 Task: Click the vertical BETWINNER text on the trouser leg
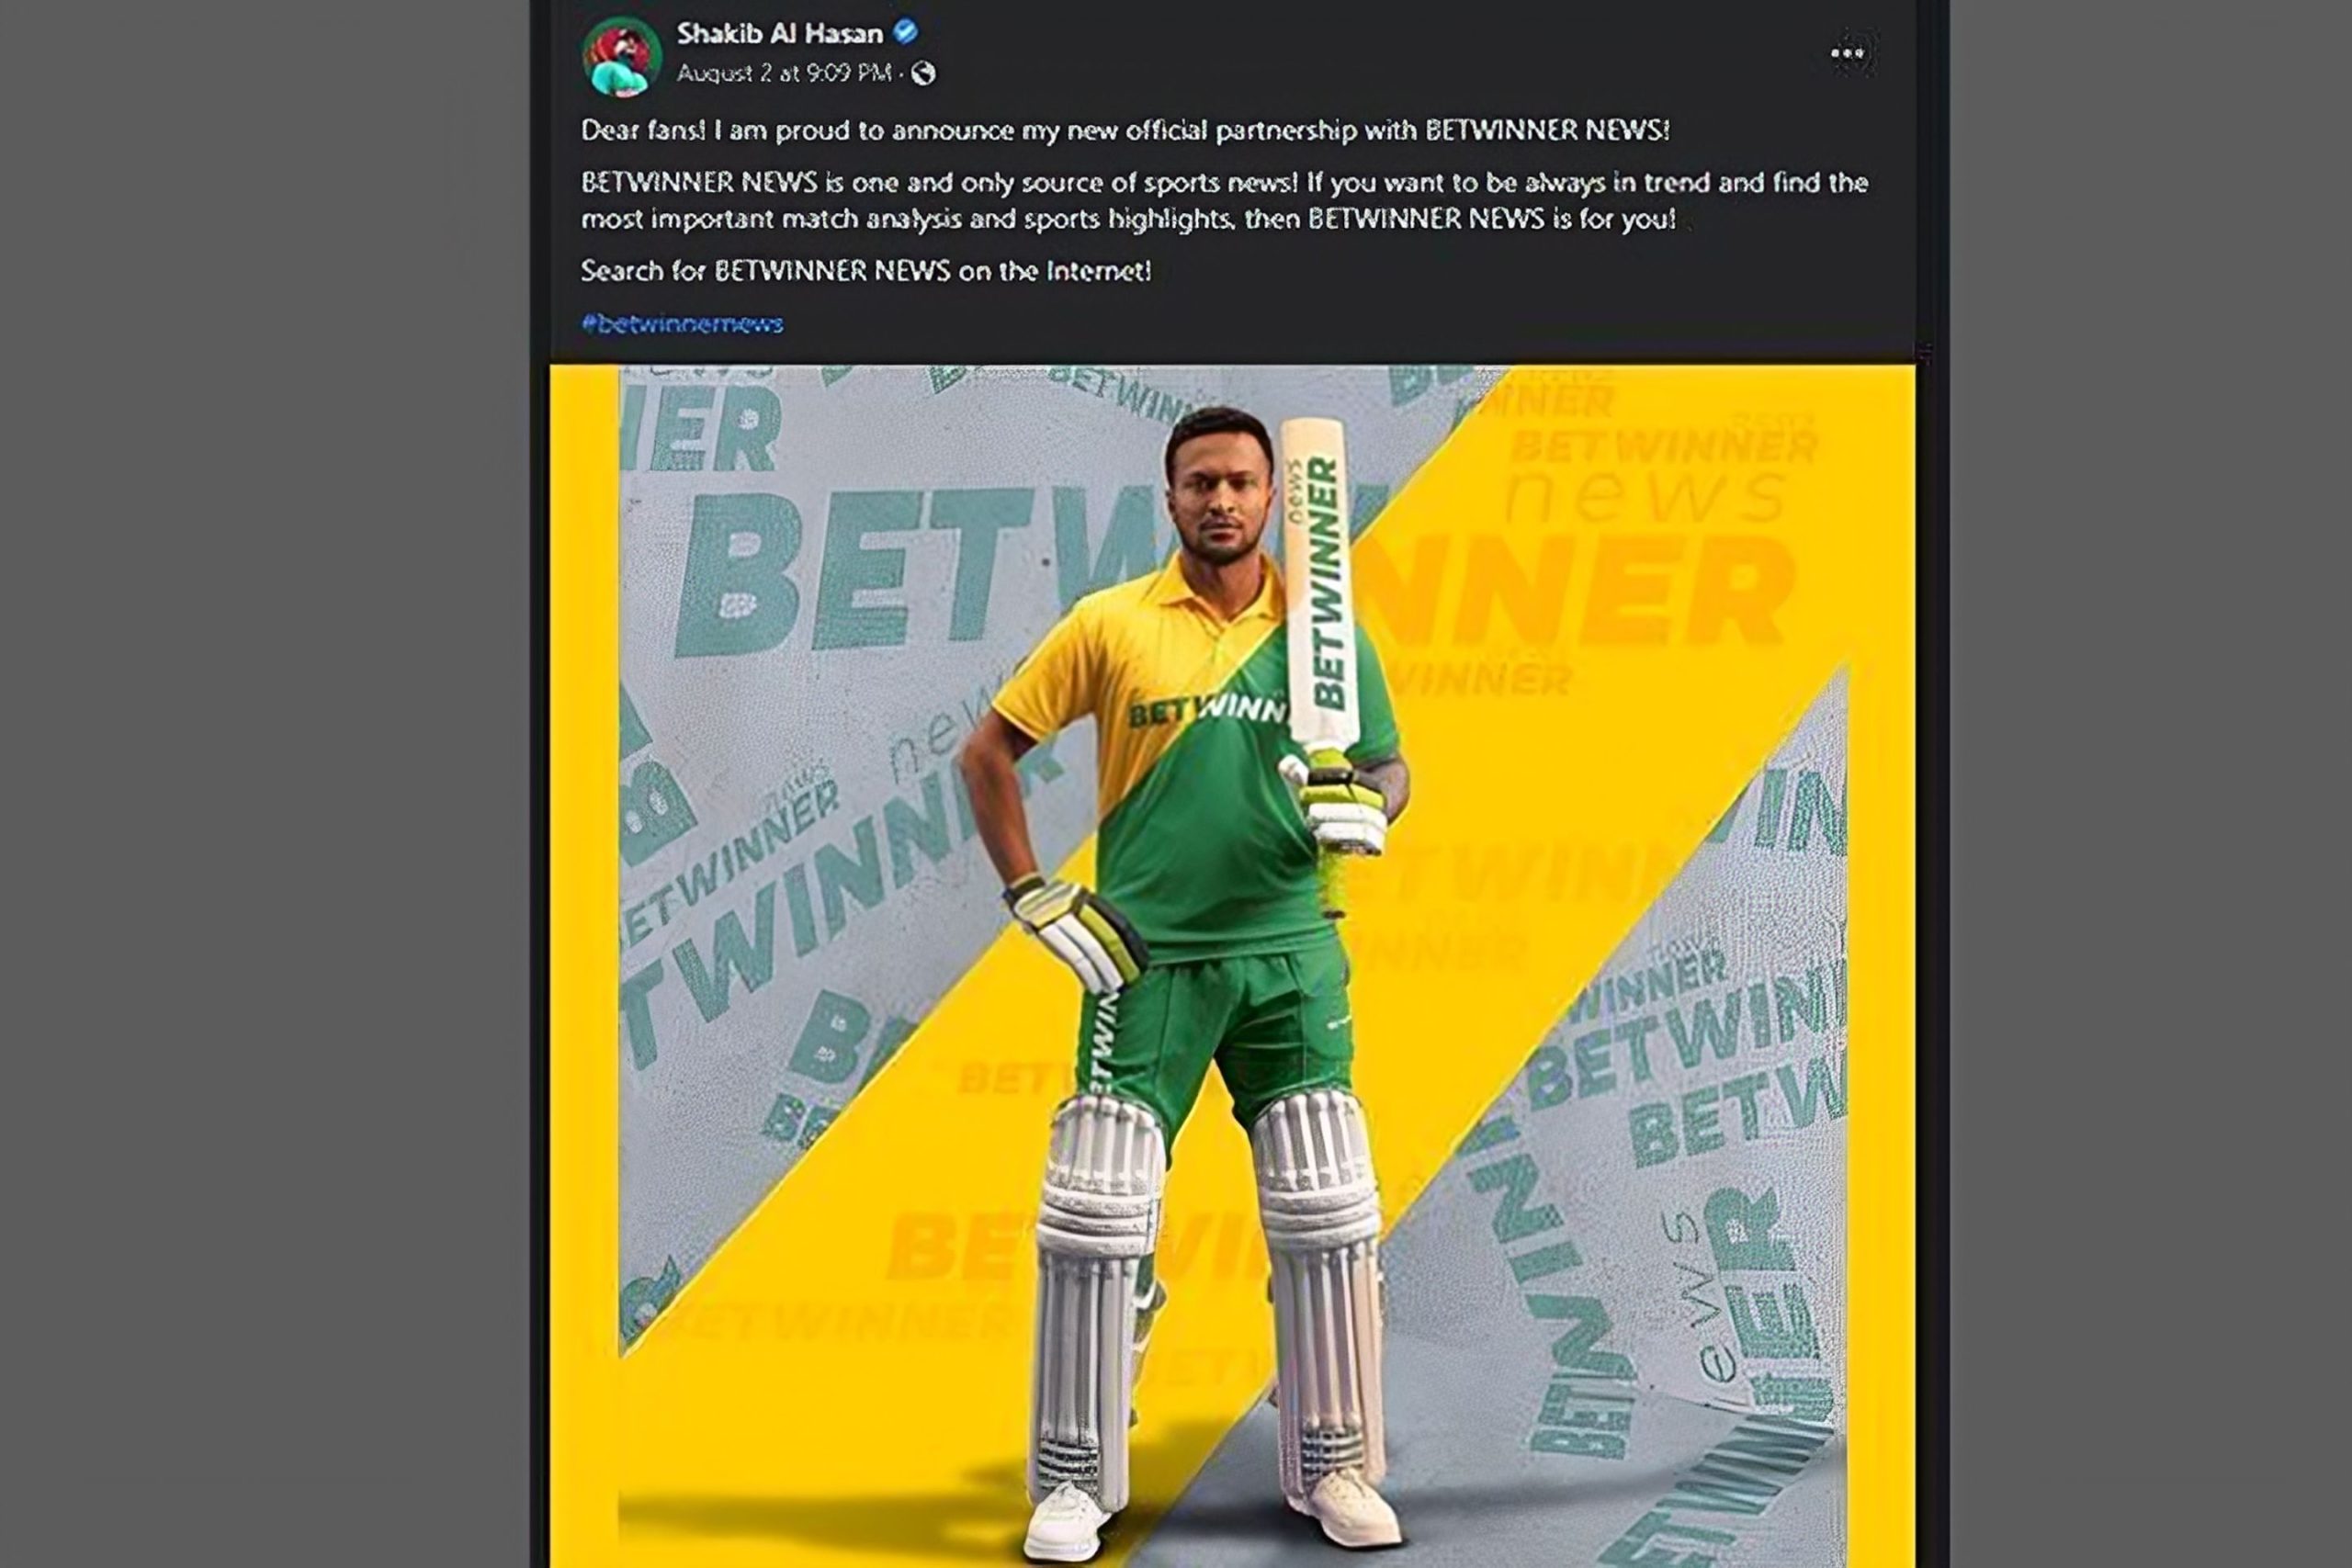(x=1101, y=1042)
